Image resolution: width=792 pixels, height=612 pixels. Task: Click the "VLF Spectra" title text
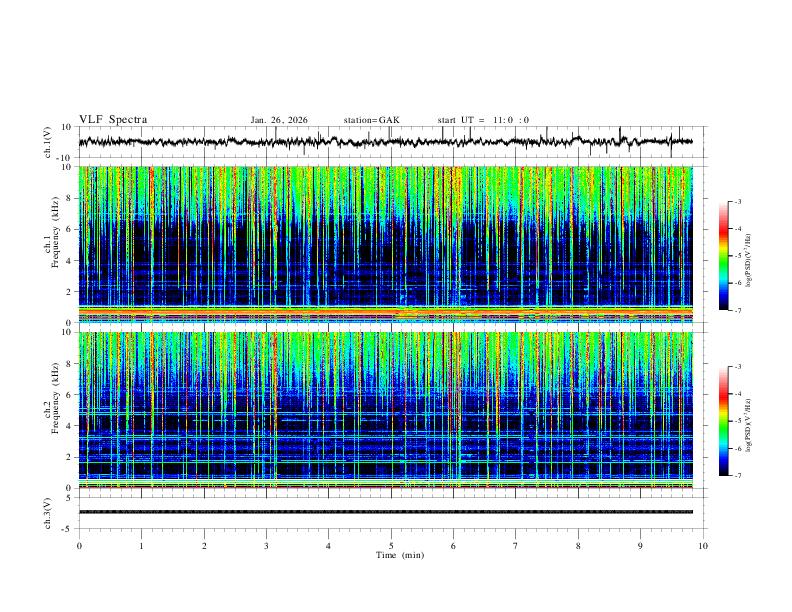point(113,120)
